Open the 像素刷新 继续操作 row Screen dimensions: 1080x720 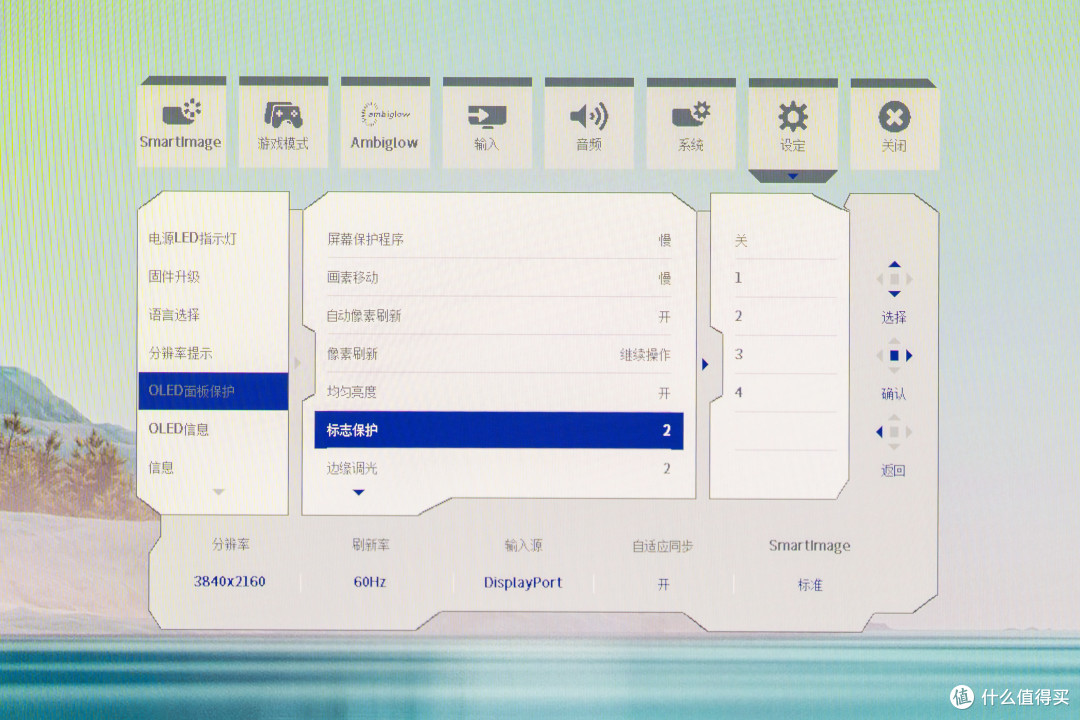click(x=499, y=354)
